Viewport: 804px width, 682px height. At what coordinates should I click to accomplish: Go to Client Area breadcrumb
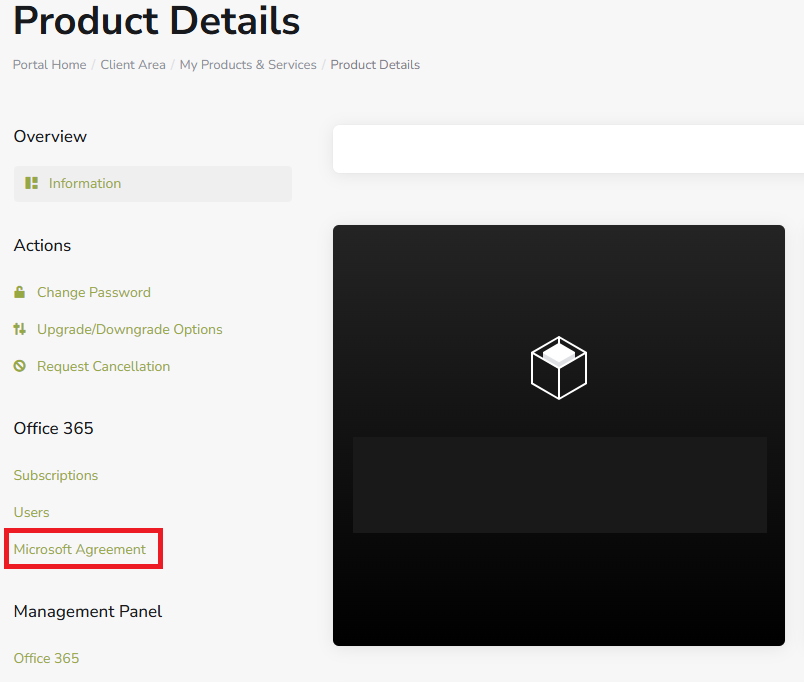coord(133,65)
